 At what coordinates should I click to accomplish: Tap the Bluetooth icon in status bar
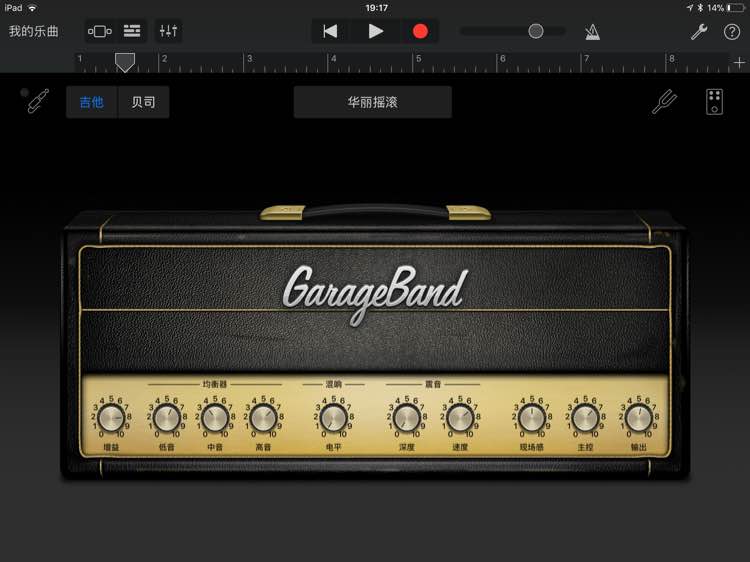point(700,8)
